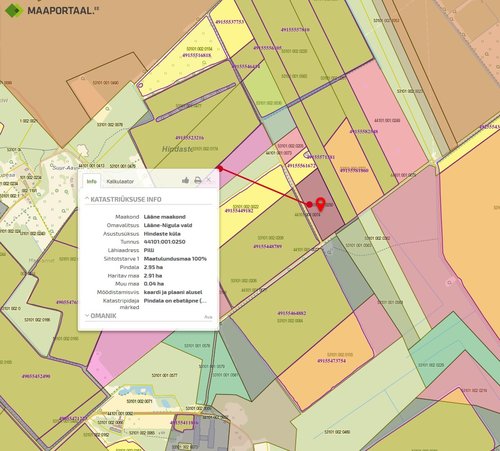The width and height of the screenshot is (500, 451).
Task: Click the red dot beside the pin
Action: coord(309,204)
